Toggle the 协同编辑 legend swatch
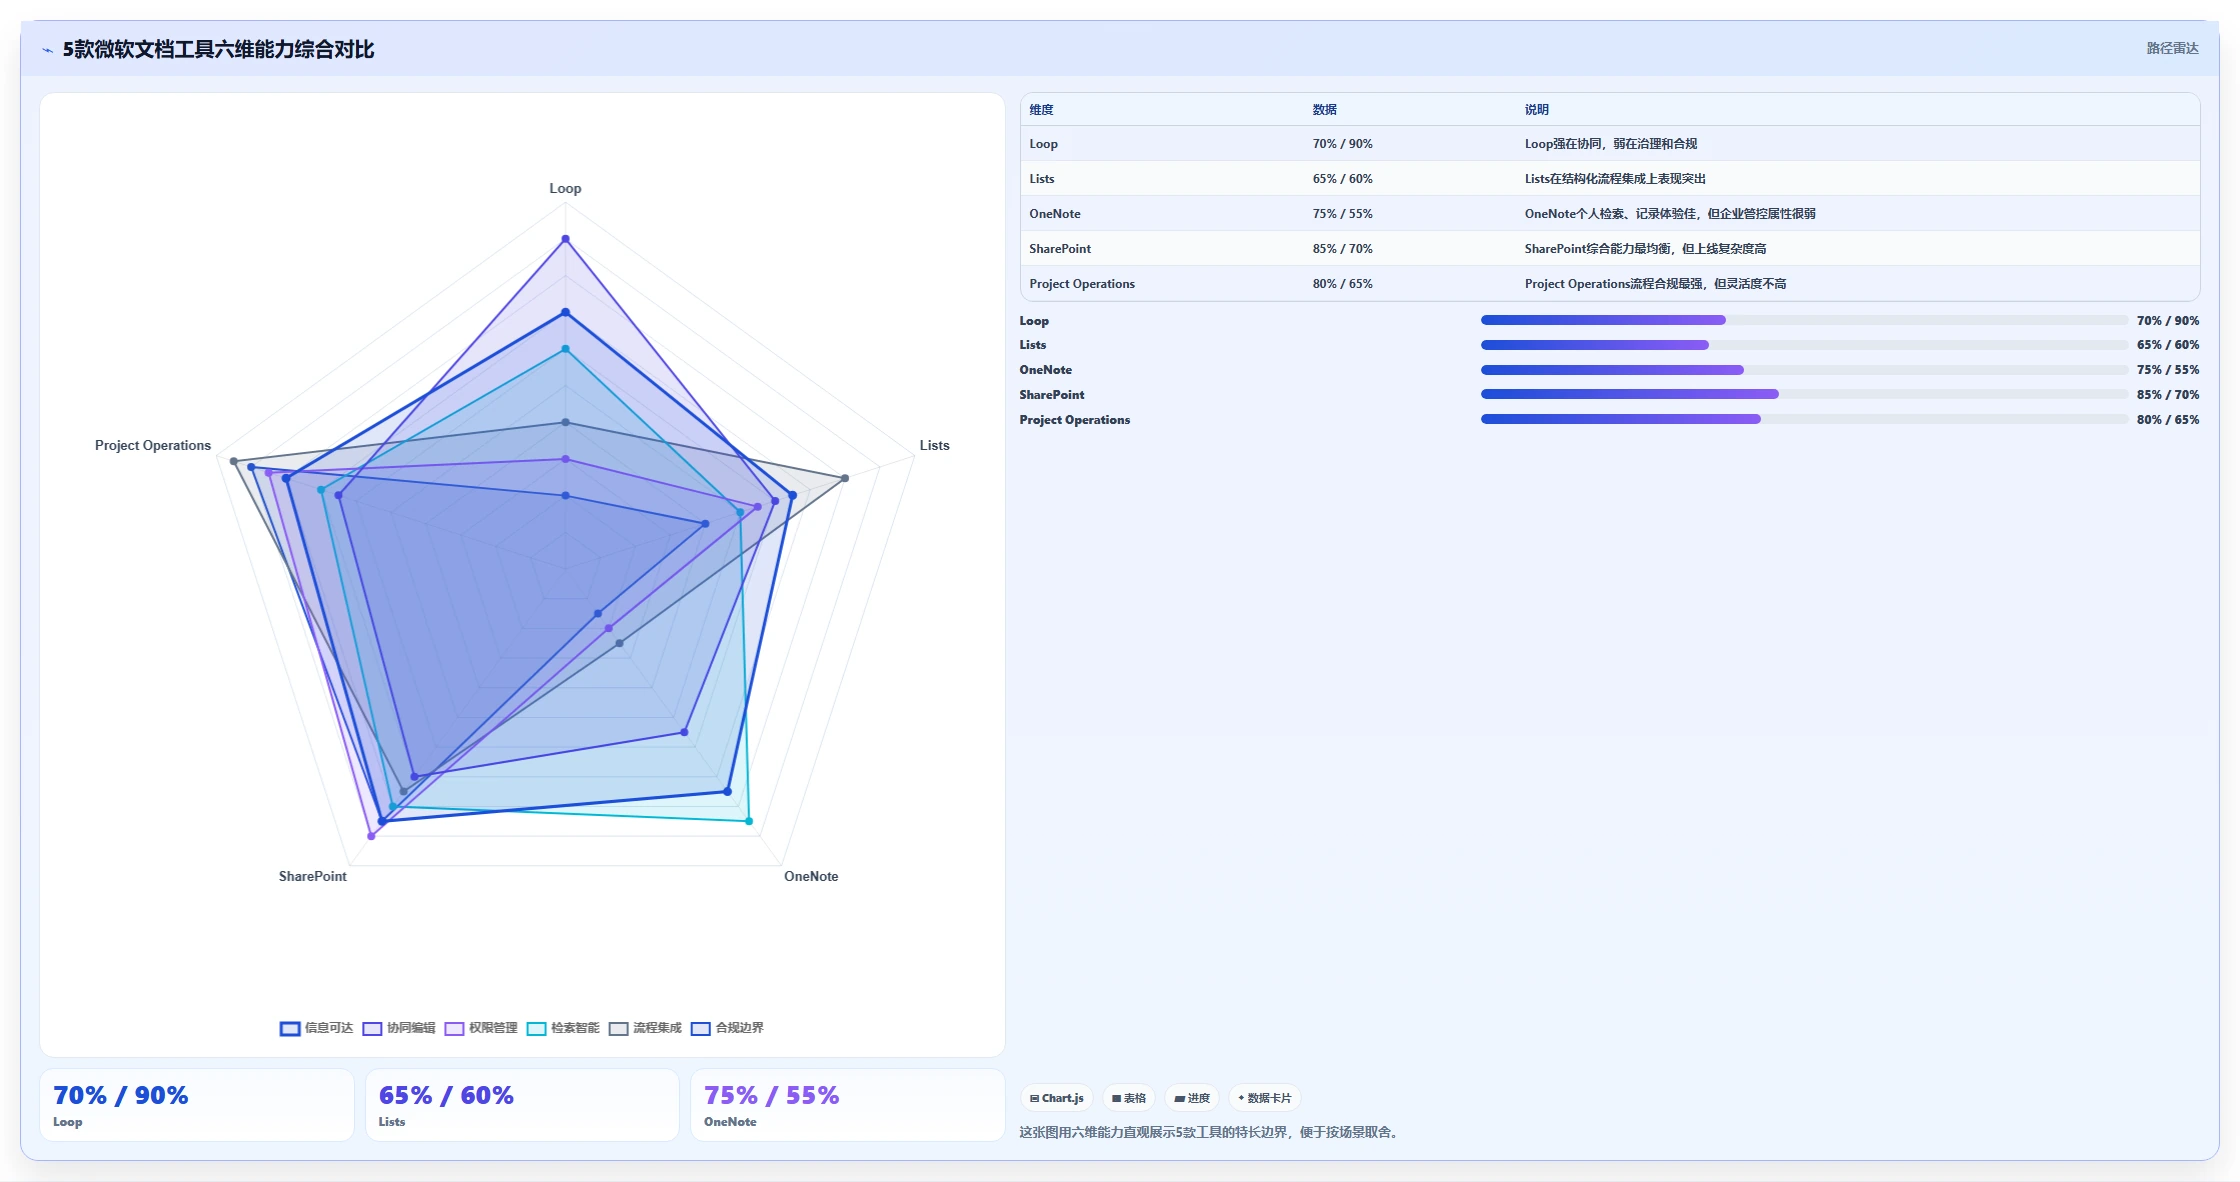2240x1182 pixels. coord(372,1028)
